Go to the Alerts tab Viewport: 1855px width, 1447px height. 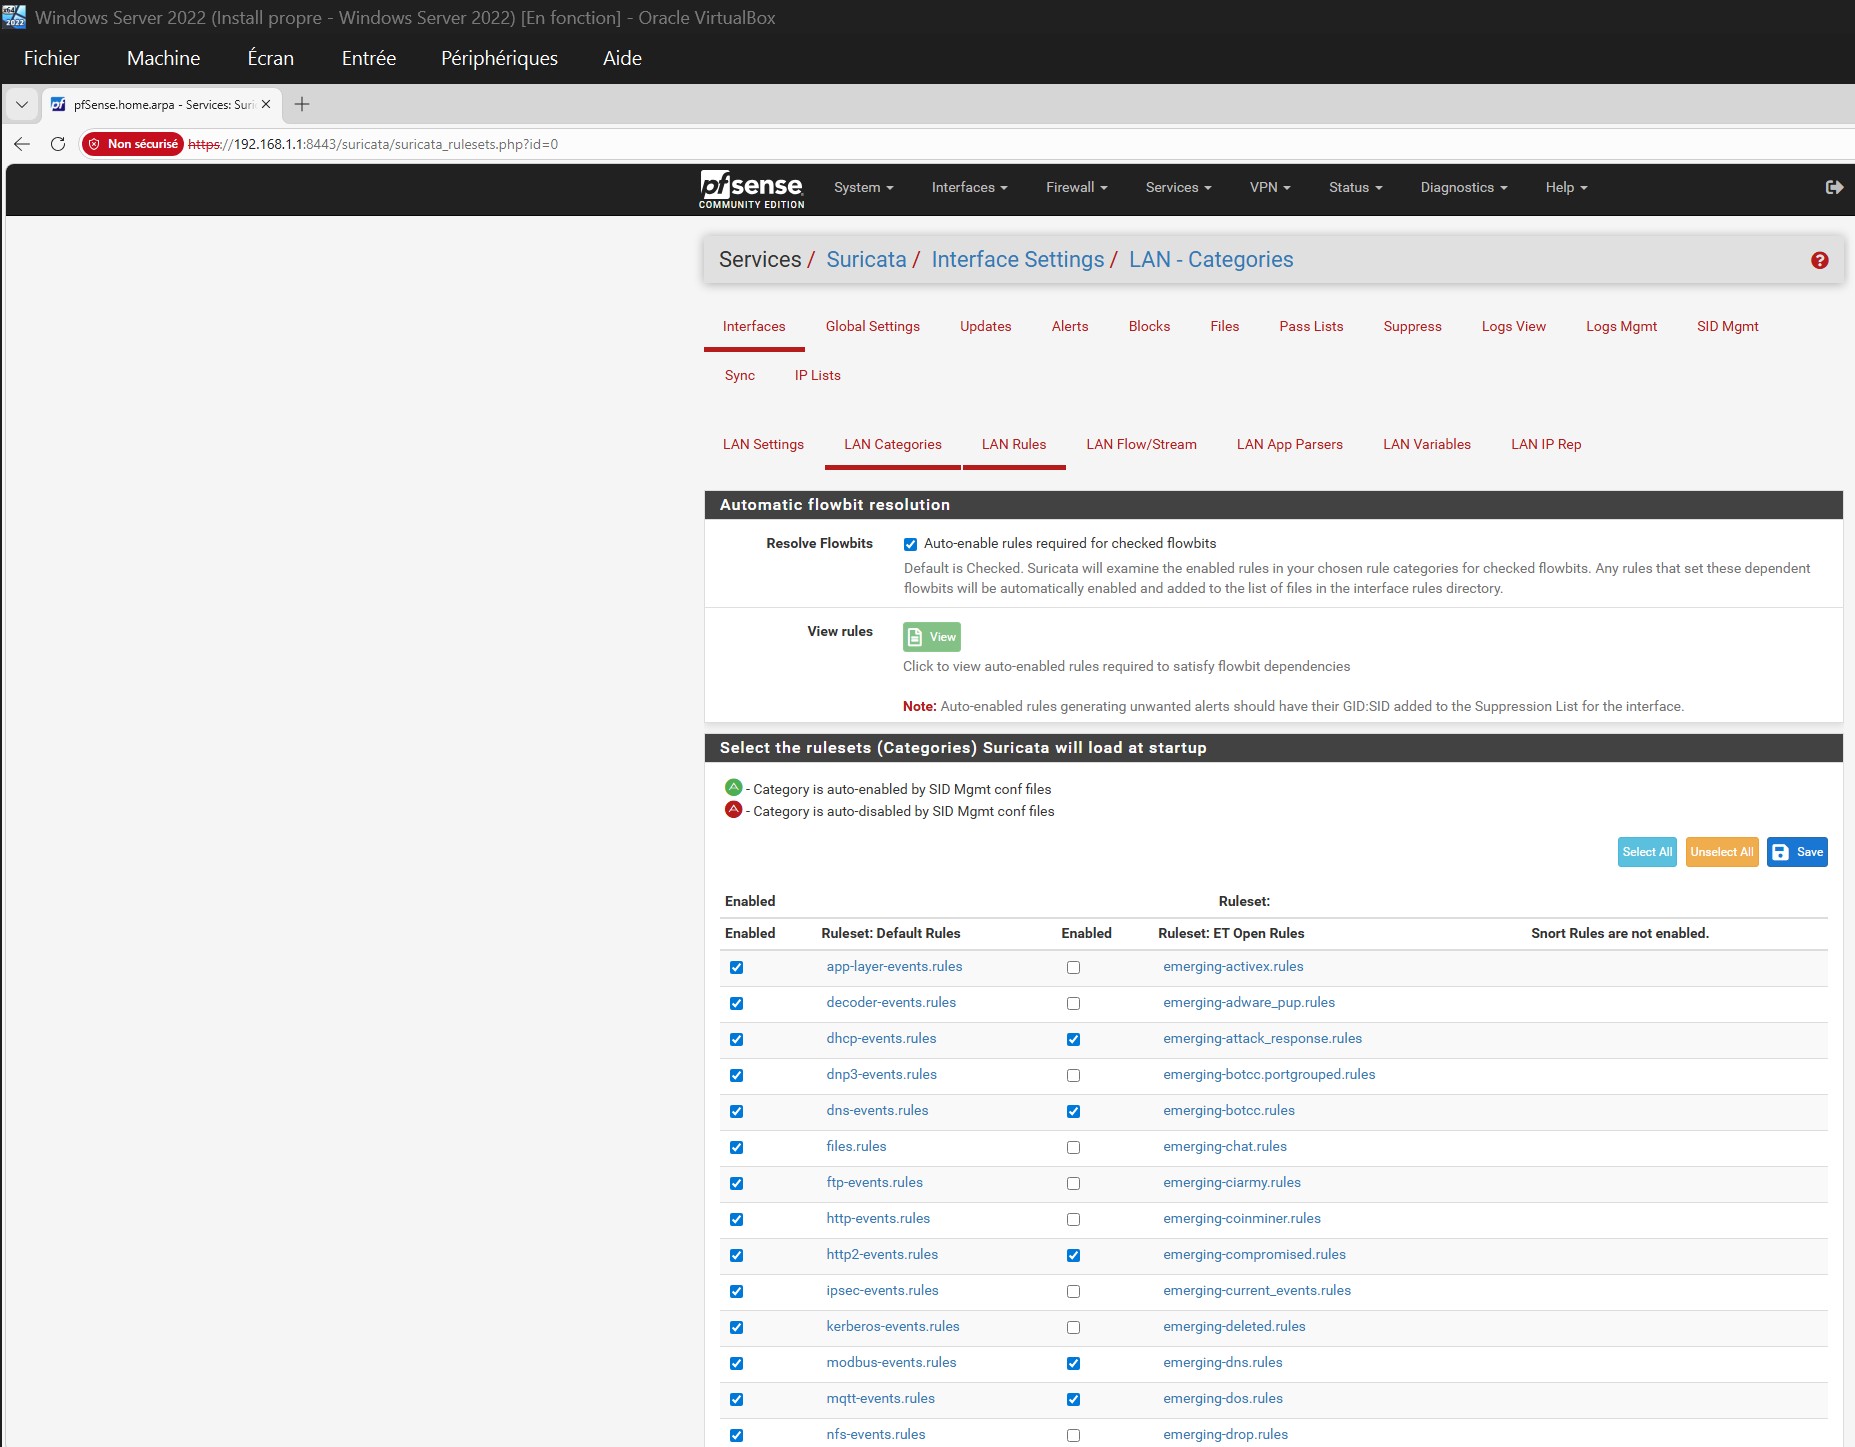1070,327
